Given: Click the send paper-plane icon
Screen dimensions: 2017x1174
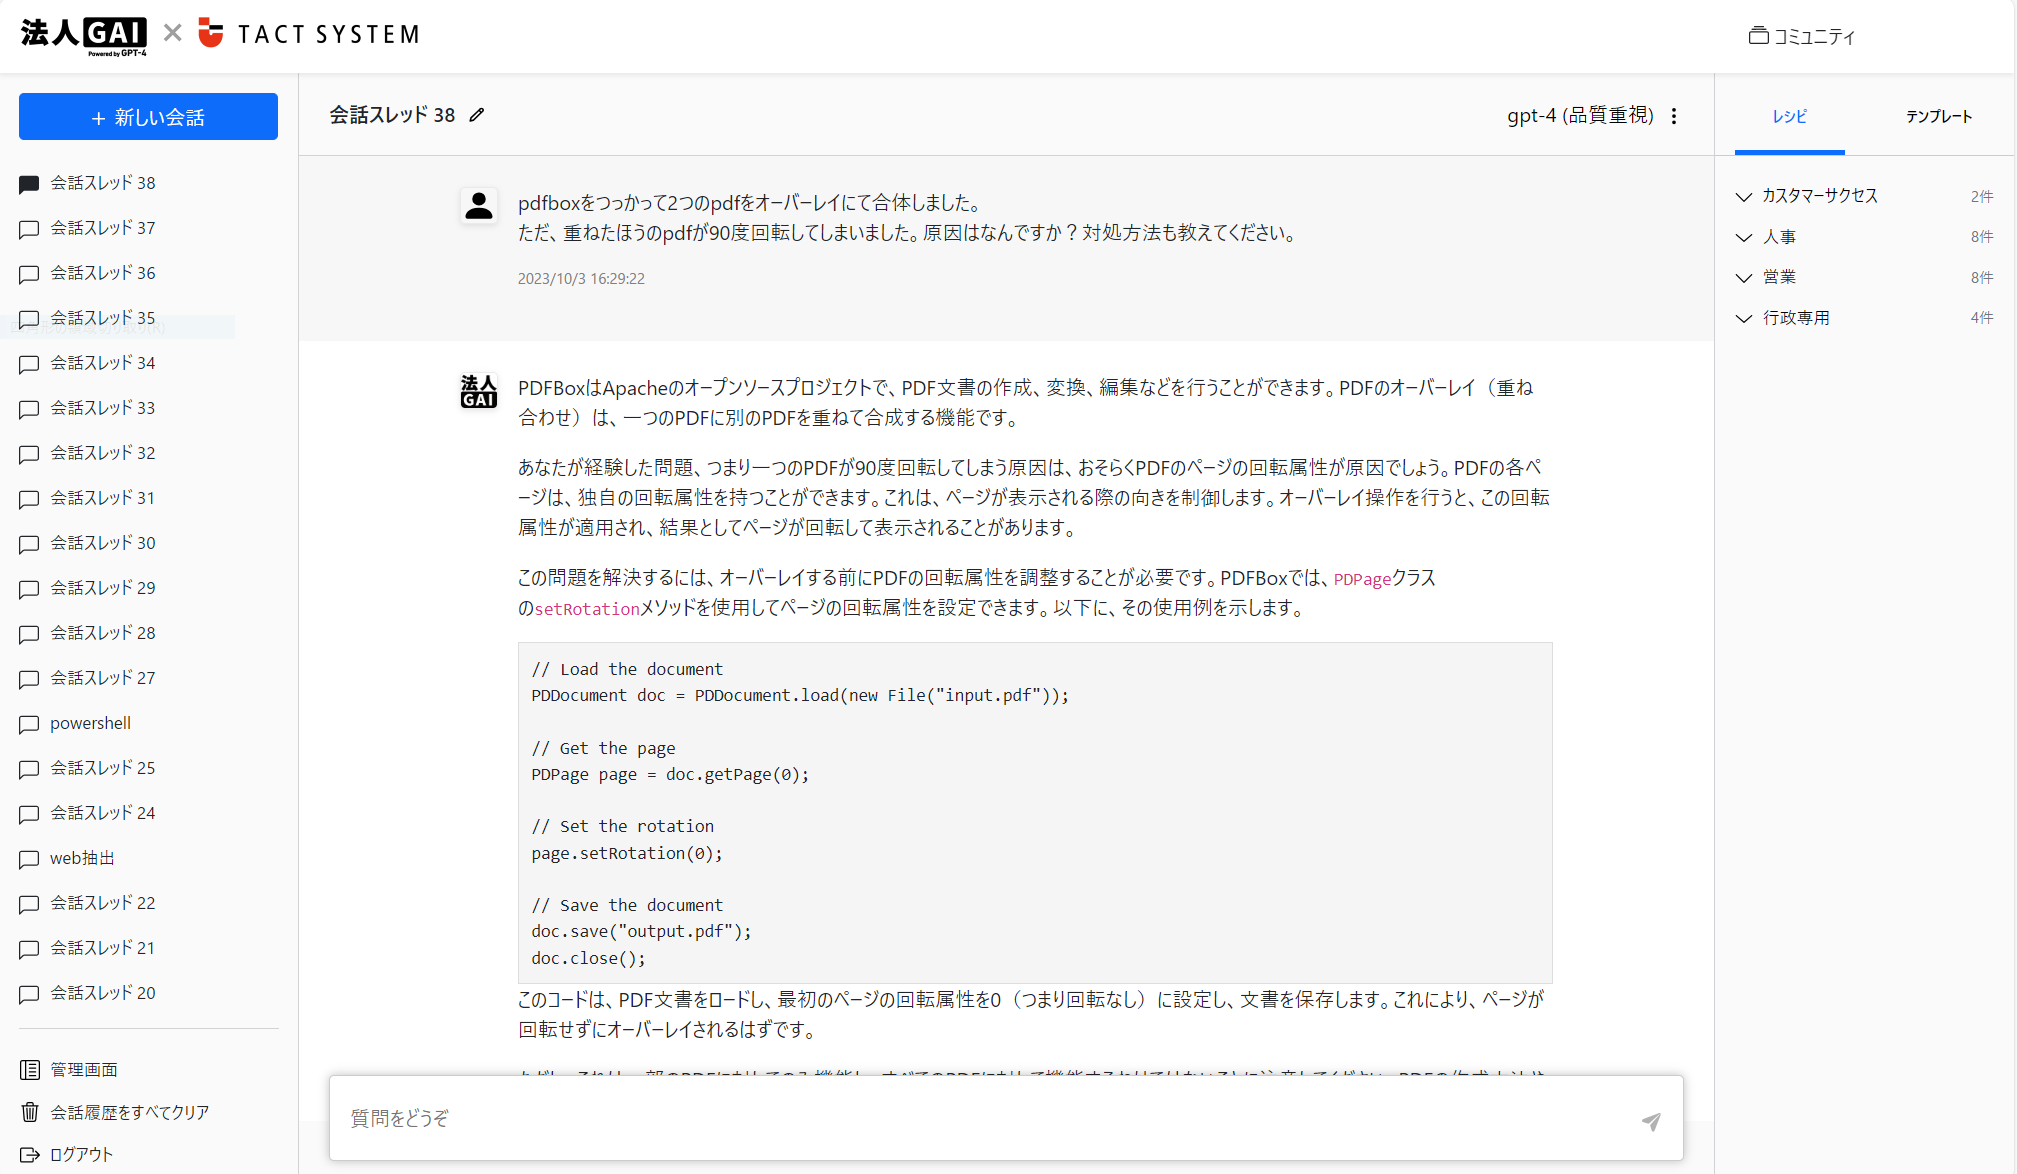Looking at the screenshot, I should pyautogui.click(x=1651, y=1121).
